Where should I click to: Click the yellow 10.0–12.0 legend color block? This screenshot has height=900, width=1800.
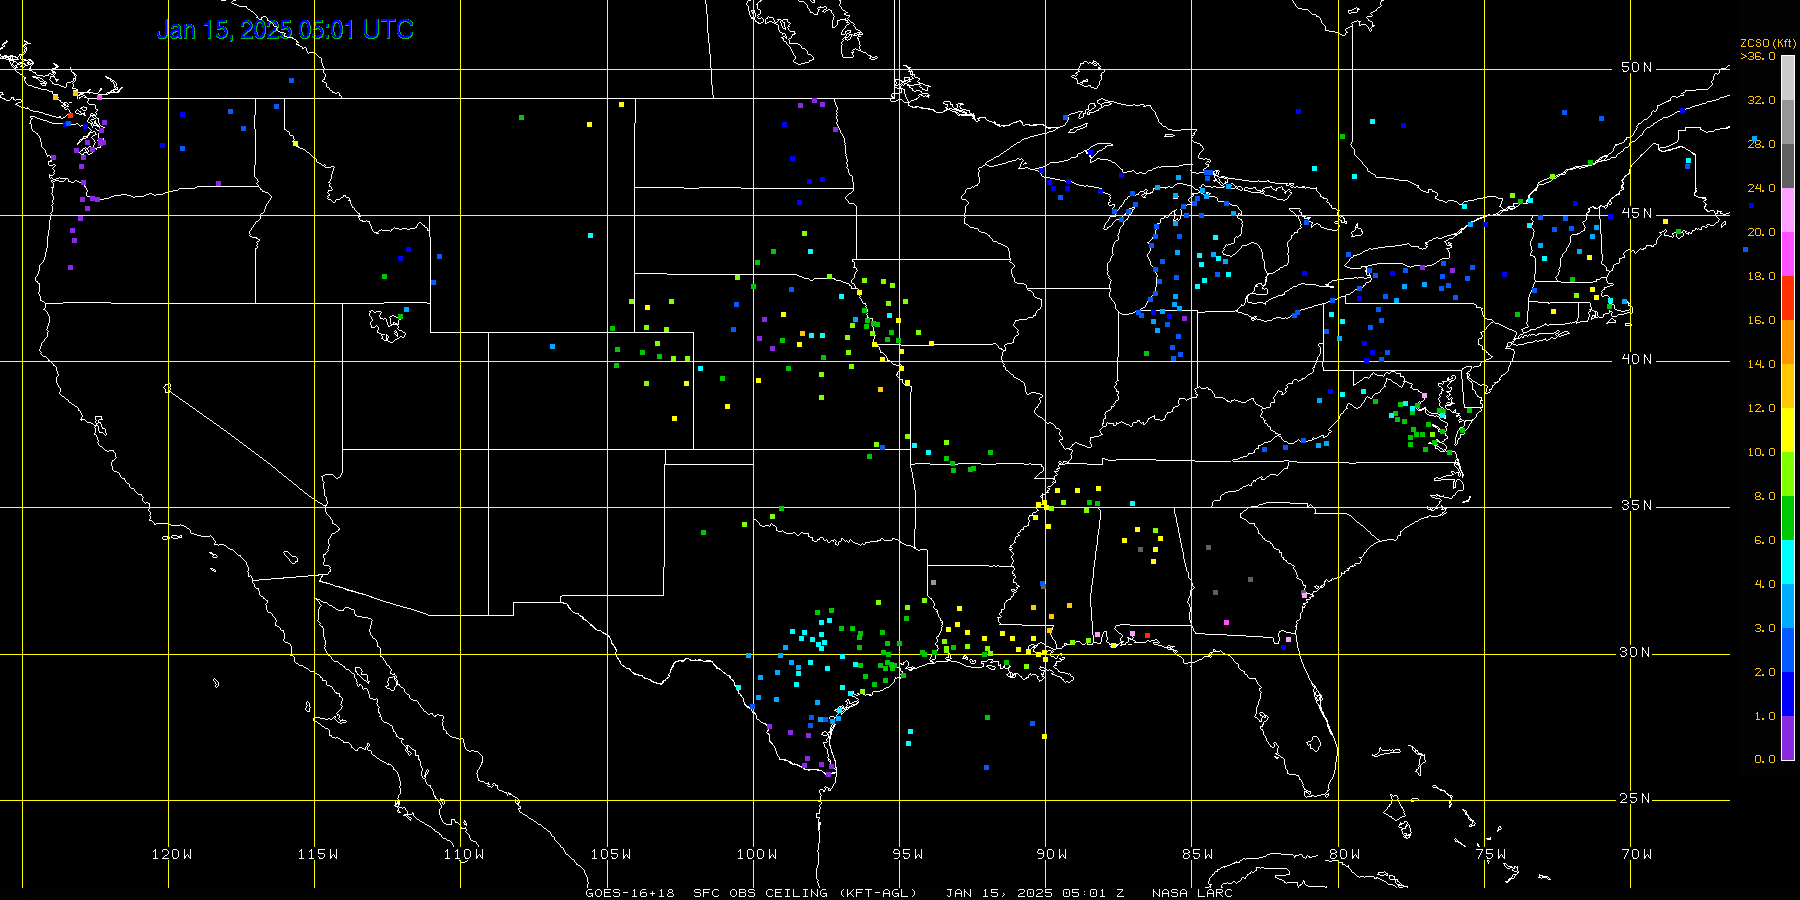(x=1788, y=430)
